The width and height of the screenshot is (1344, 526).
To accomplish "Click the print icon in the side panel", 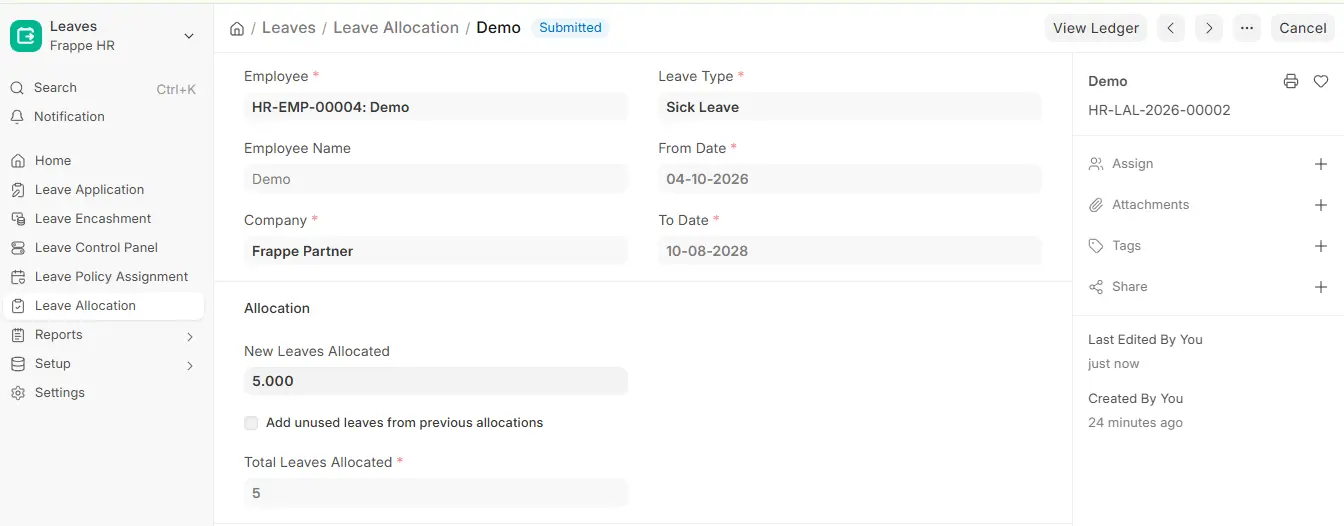I will click(1291, 81).
